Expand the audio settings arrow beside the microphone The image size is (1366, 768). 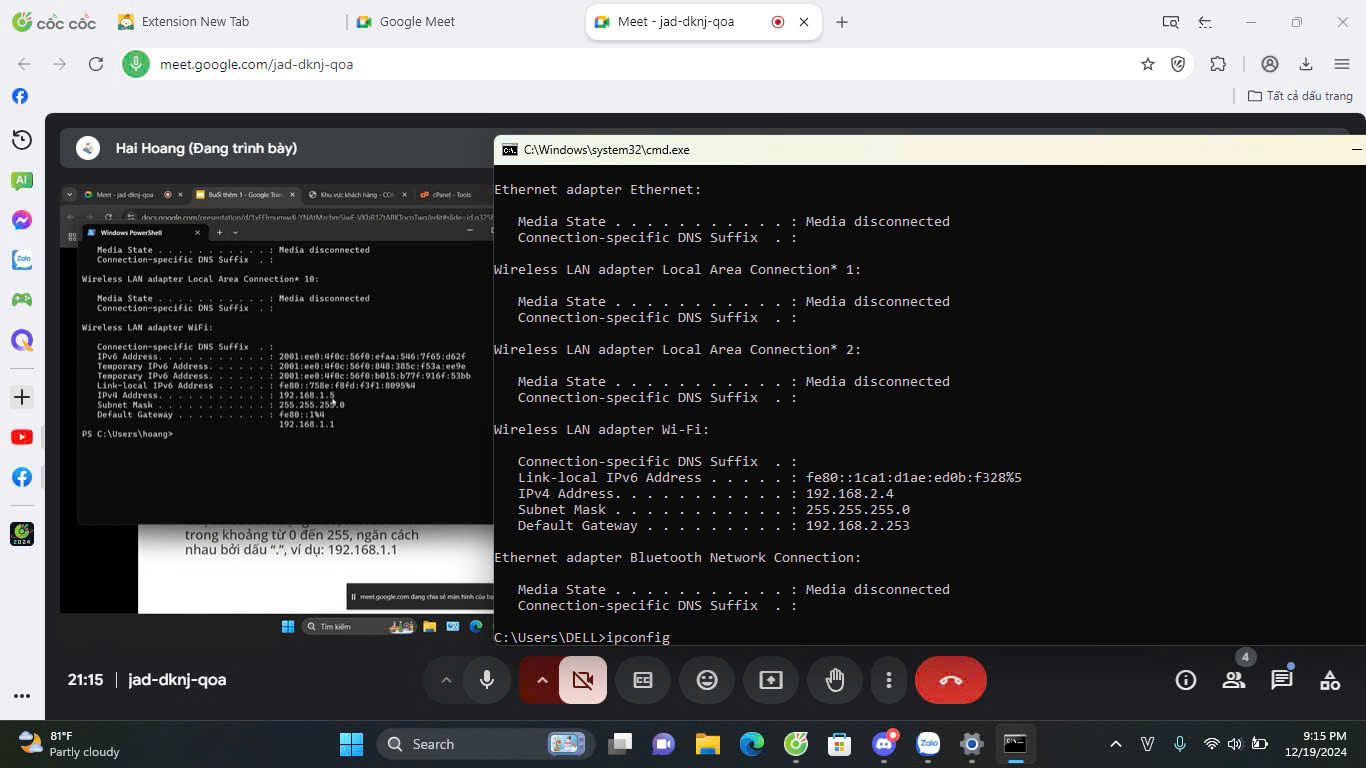pyautogui.click(x=446, y=680)
